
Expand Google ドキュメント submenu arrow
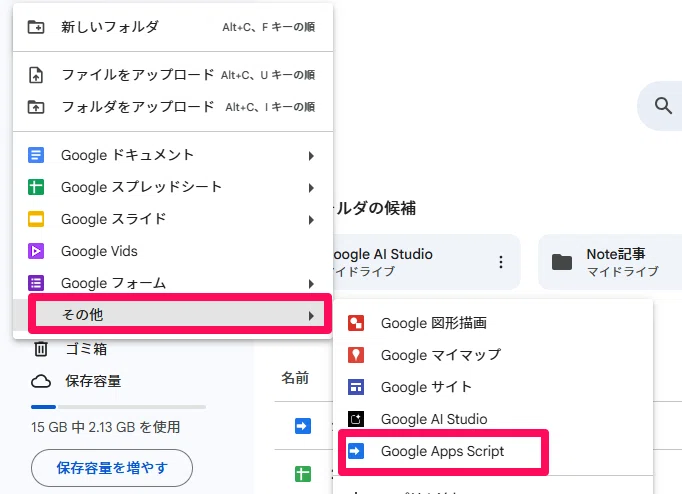311,156
